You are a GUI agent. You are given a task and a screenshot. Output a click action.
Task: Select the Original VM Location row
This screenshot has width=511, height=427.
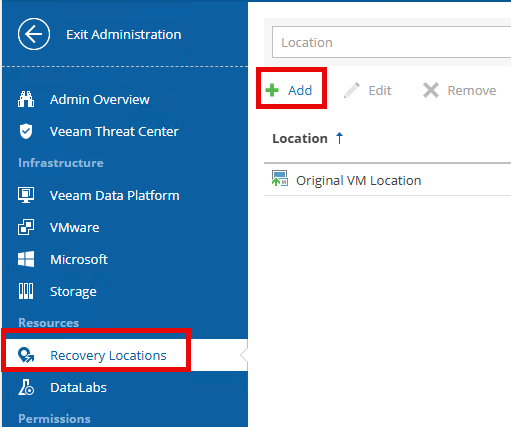click(387, 180)
